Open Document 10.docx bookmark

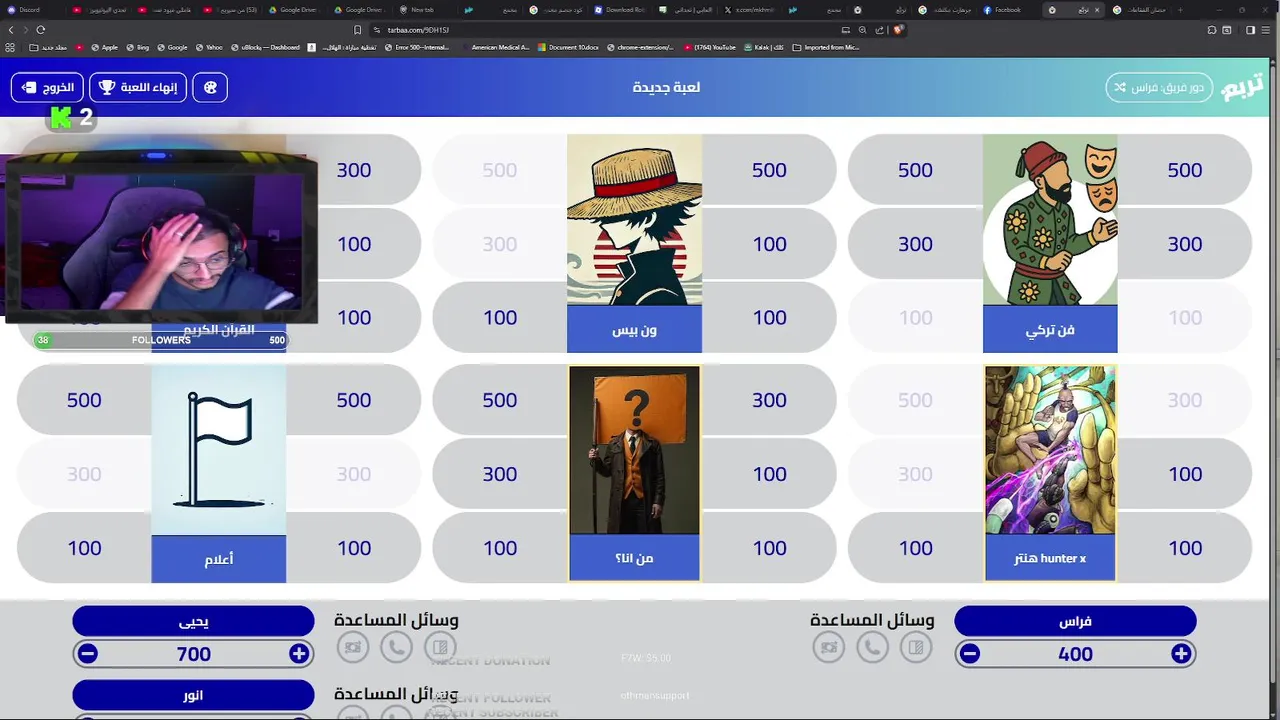(568, 47)
